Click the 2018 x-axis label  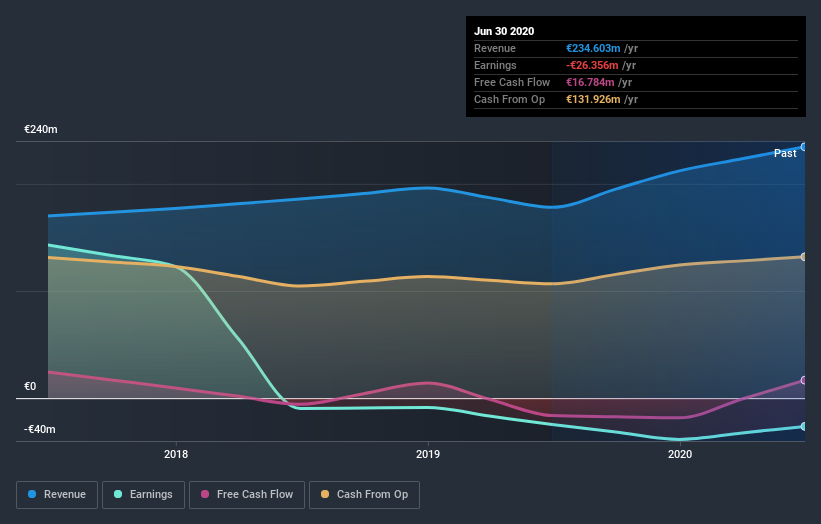[176, 454]
